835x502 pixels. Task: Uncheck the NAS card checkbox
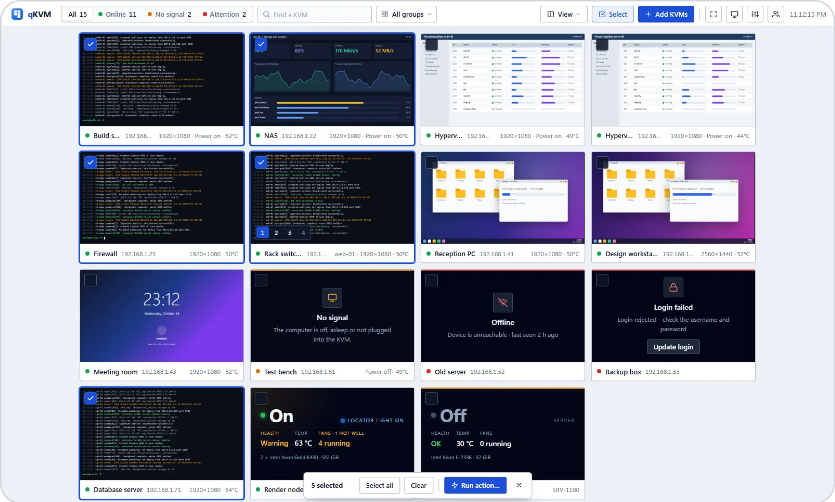(261, 44)
